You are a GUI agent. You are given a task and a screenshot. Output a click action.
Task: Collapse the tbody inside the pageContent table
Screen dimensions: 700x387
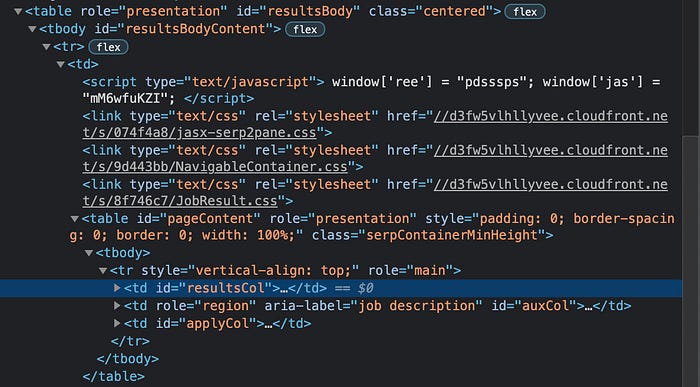(x=89, y=253)
